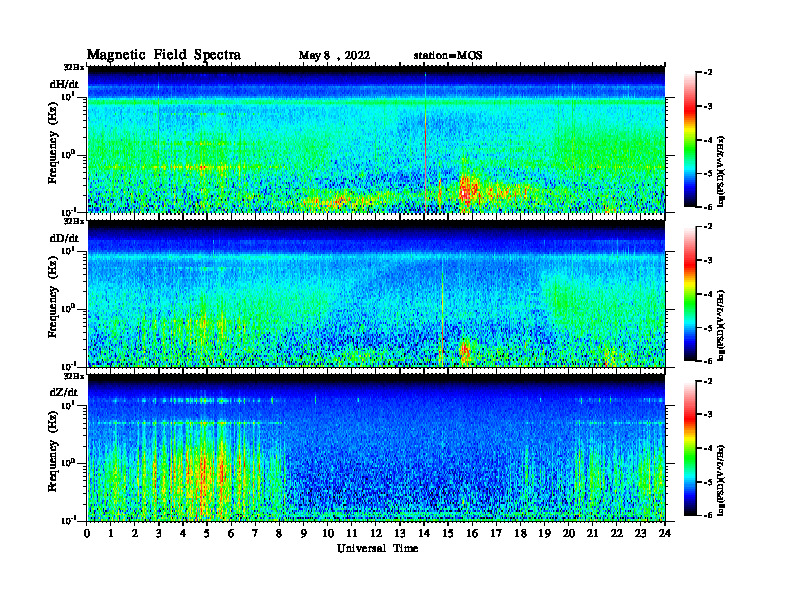Click hour 11 on the Universal Time axis
This screenshot has width=792, height=612.
point(352,534)
